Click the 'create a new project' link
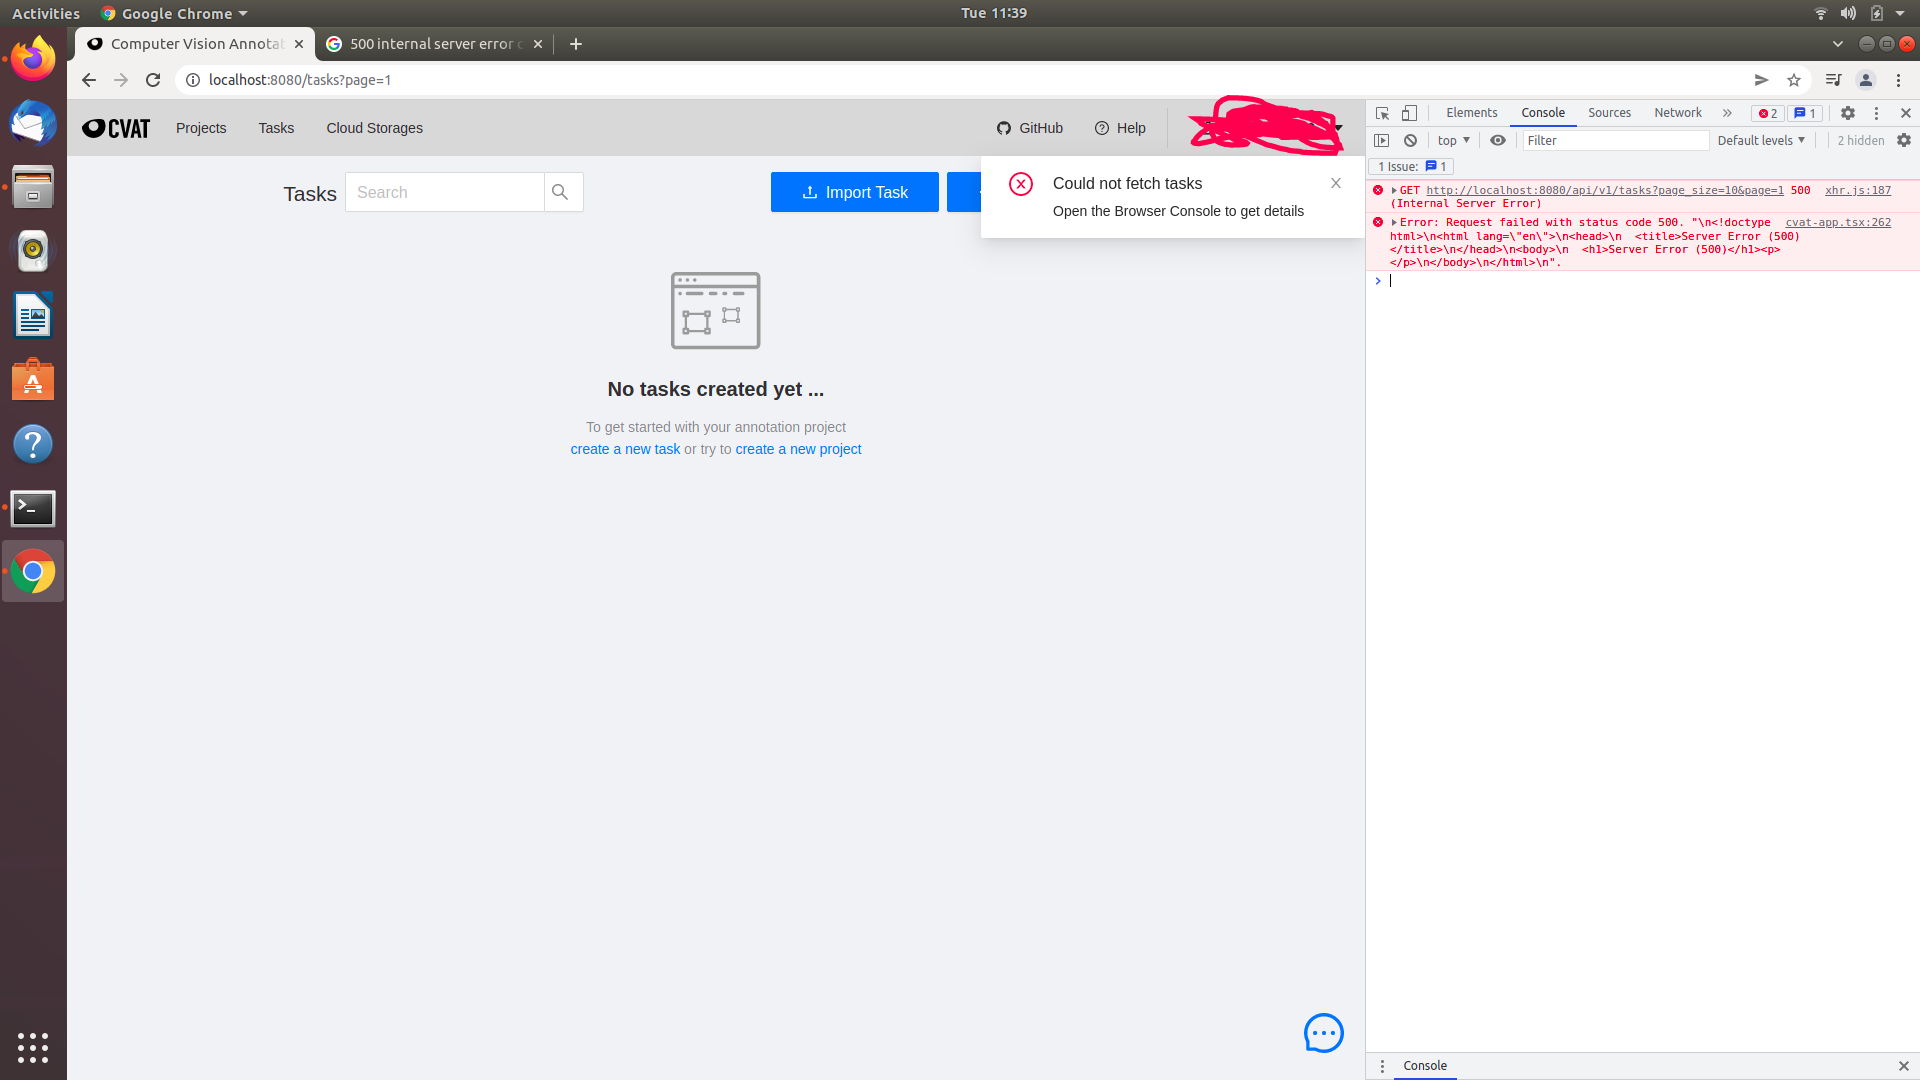The height and width of the screenshot is (1080, 1920). 798,449
